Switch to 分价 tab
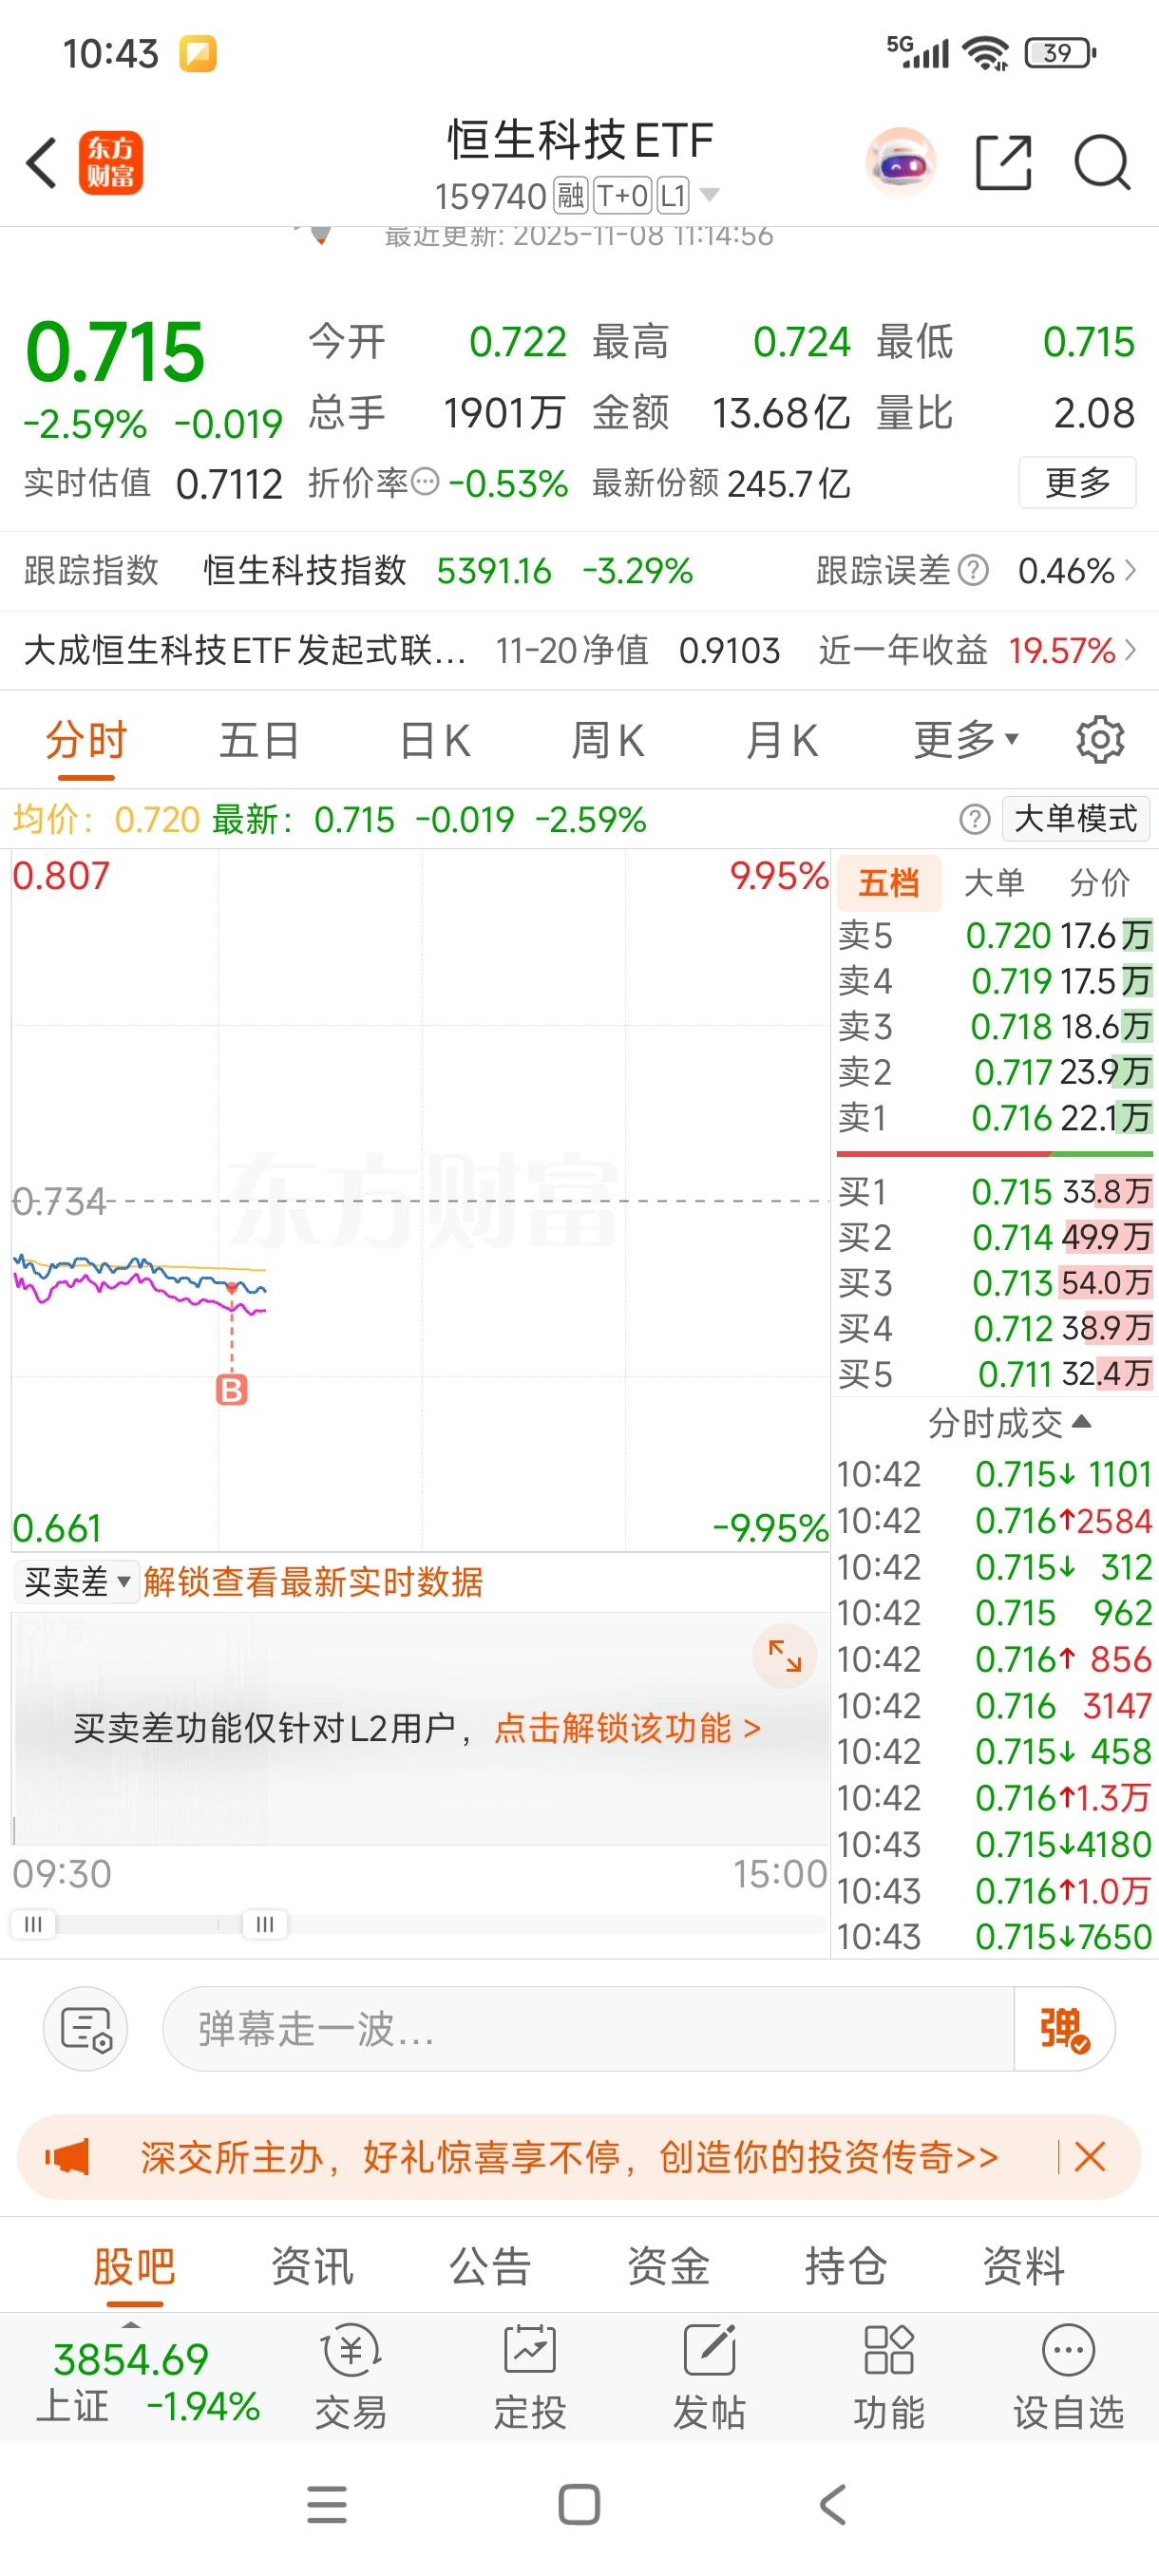1159x2576 pixels. coord(1099,882)
